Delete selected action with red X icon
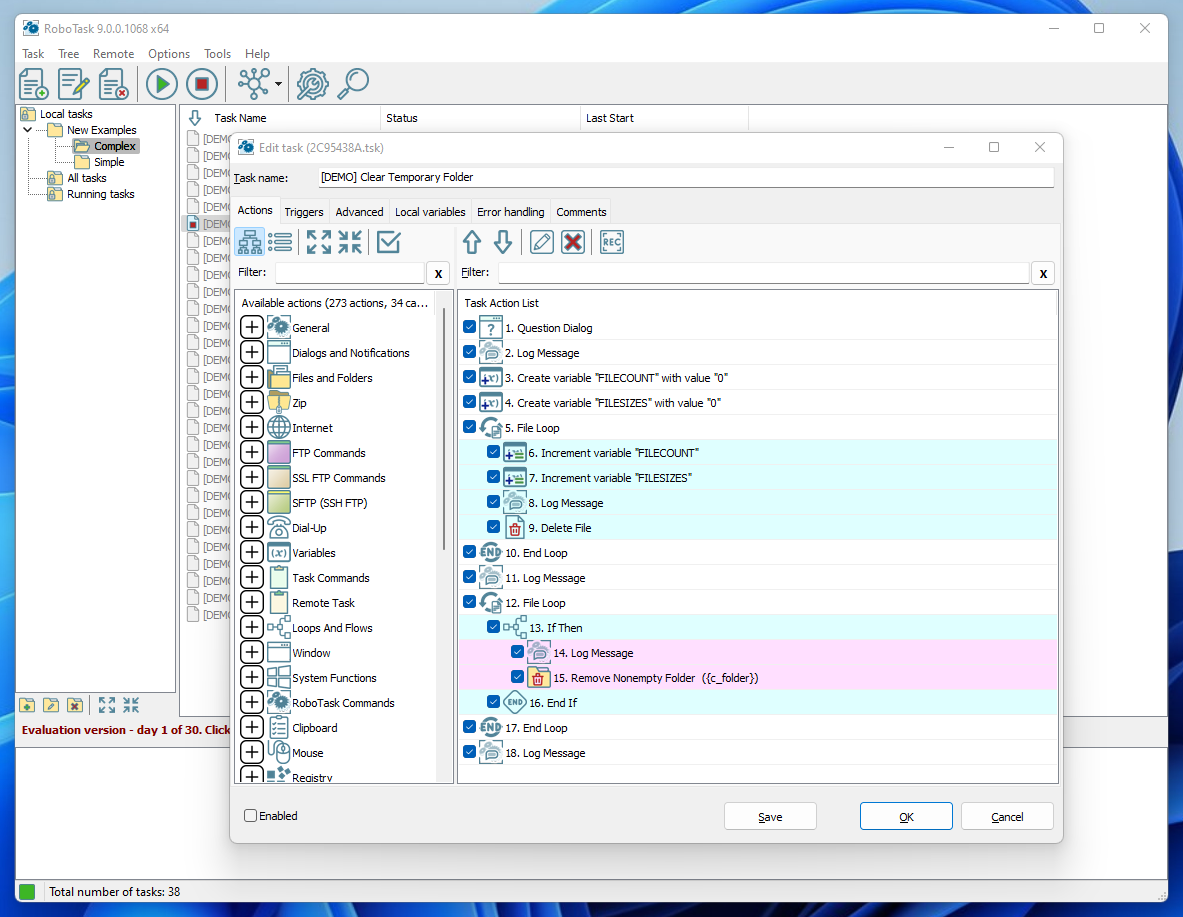1183x917 pixels. (573, 242)
